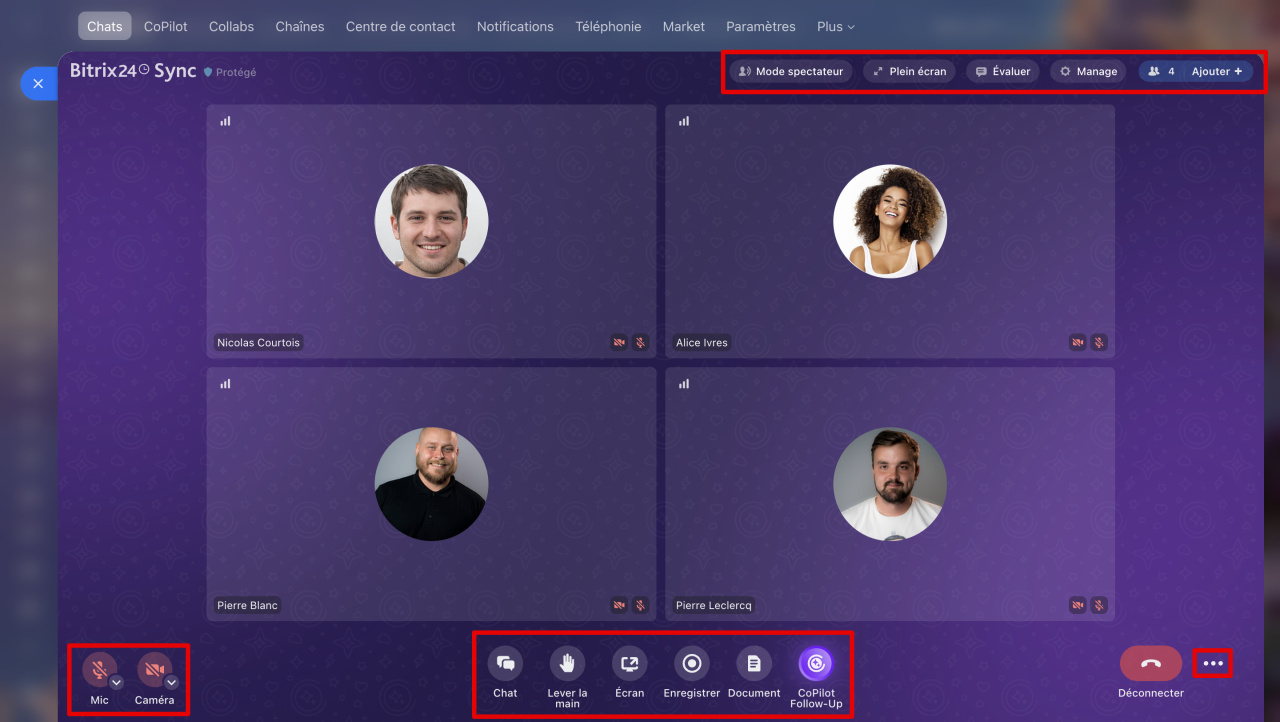Open the Document option

(x=754, y=663)
